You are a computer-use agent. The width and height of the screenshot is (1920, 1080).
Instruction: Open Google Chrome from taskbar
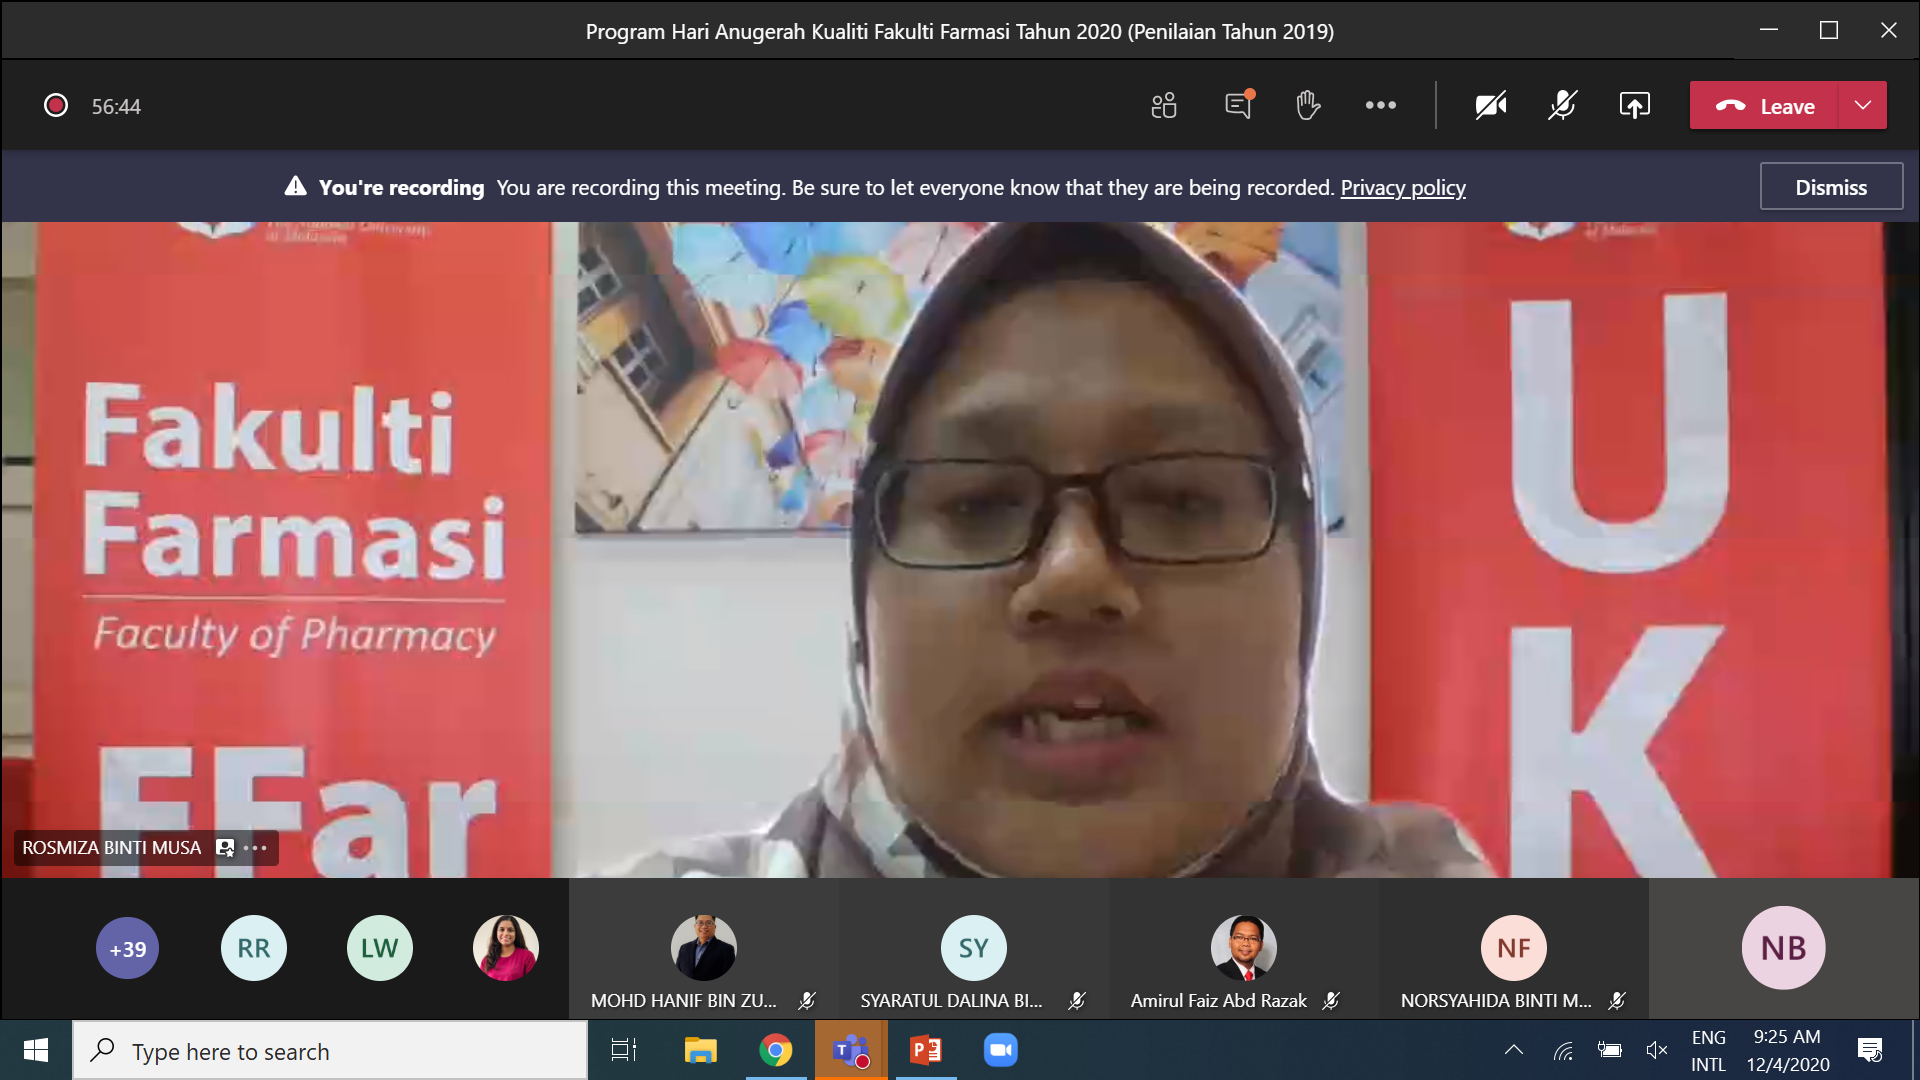click(x=775, y=1050)
